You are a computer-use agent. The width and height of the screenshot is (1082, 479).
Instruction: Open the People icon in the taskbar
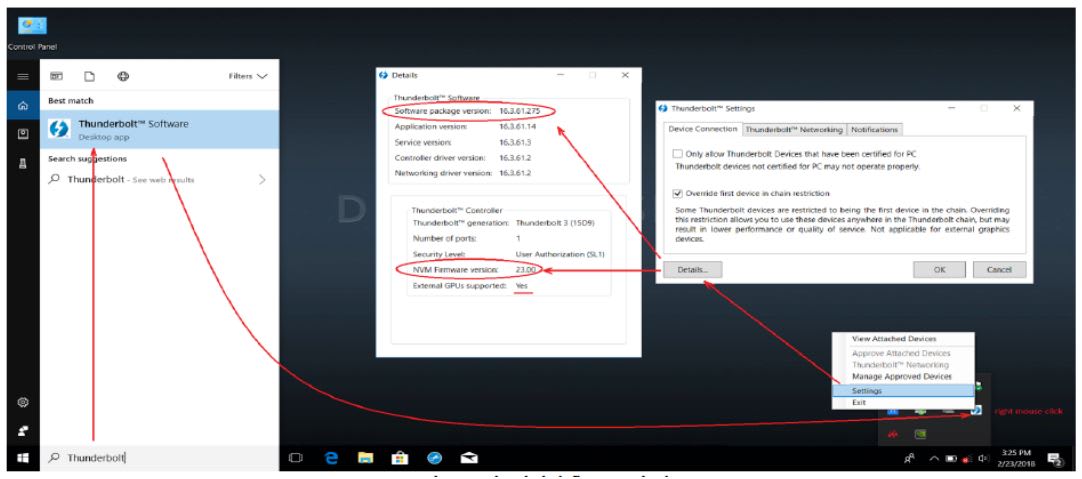[x=910, y=458]
